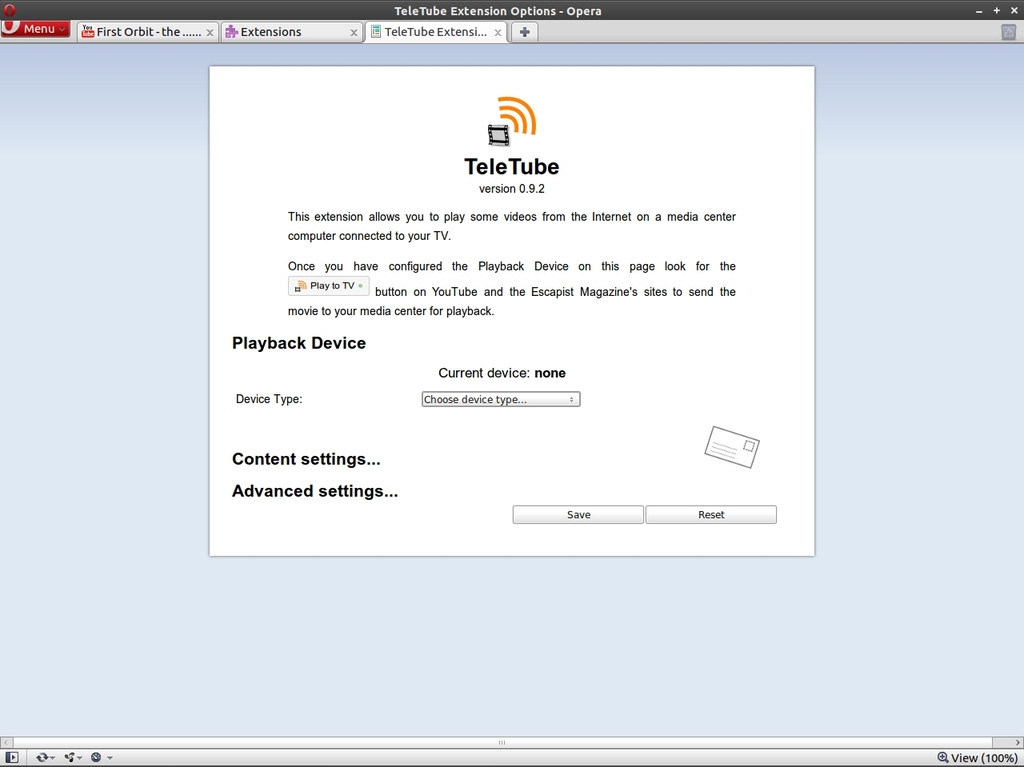The width and height of the screenshot is (1024, 767).
Task: Click the envelope postcard icon
Action: [731, 446]
